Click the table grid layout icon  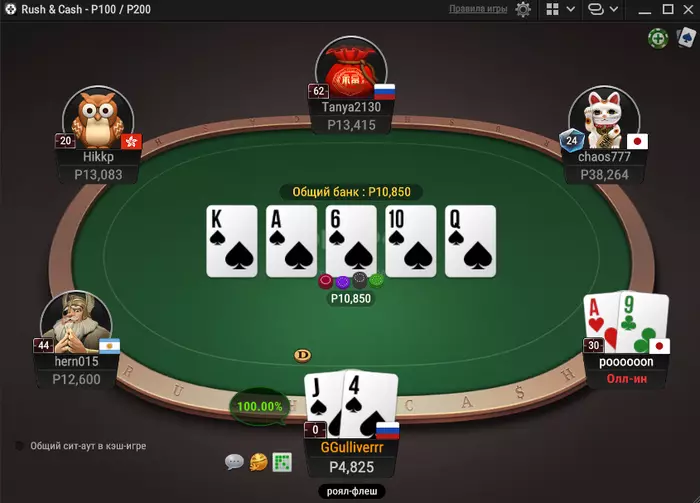click(x=553, y=9)
